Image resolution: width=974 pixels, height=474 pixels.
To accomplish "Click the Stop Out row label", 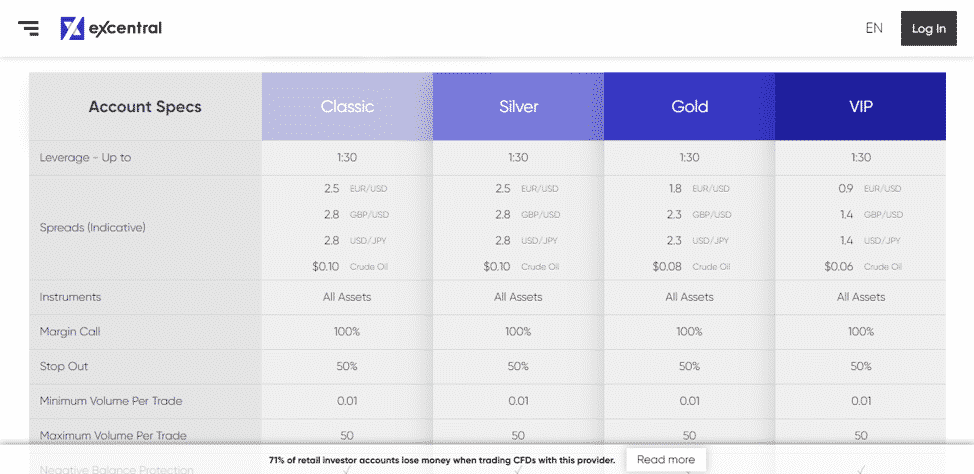I will (x=64, y=367).
